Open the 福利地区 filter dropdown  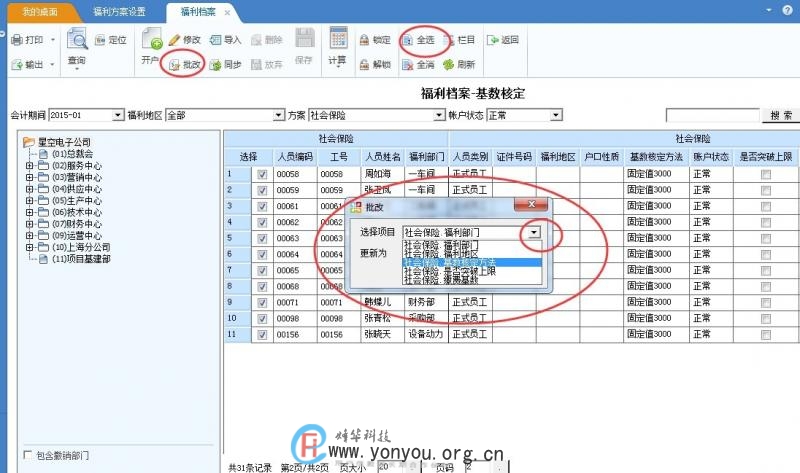pyautogui.click(x=278, y=115)
